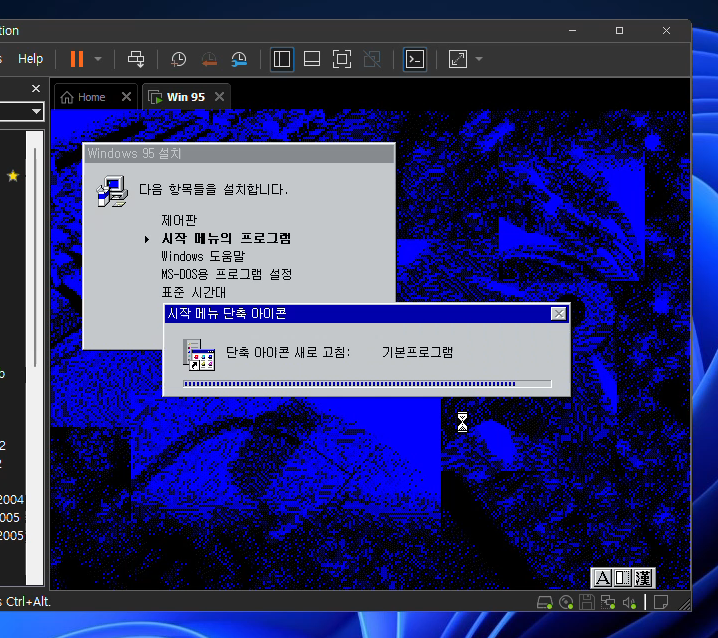The width and height of the screenshot is (718, 638).
Task: Click the IME 漢 Hanja conversion button
Action: pyautogui.click(x=643, y=578)
